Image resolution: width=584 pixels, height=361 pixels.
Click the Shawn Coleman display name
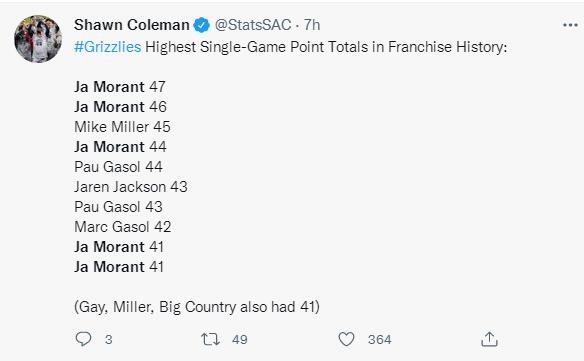point(131,25)
